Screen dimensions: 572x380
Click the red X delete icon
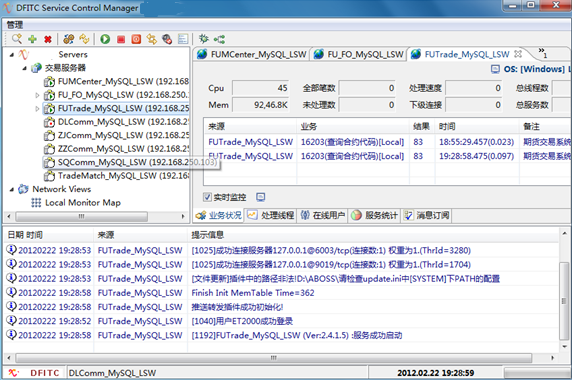coord(48,39)
